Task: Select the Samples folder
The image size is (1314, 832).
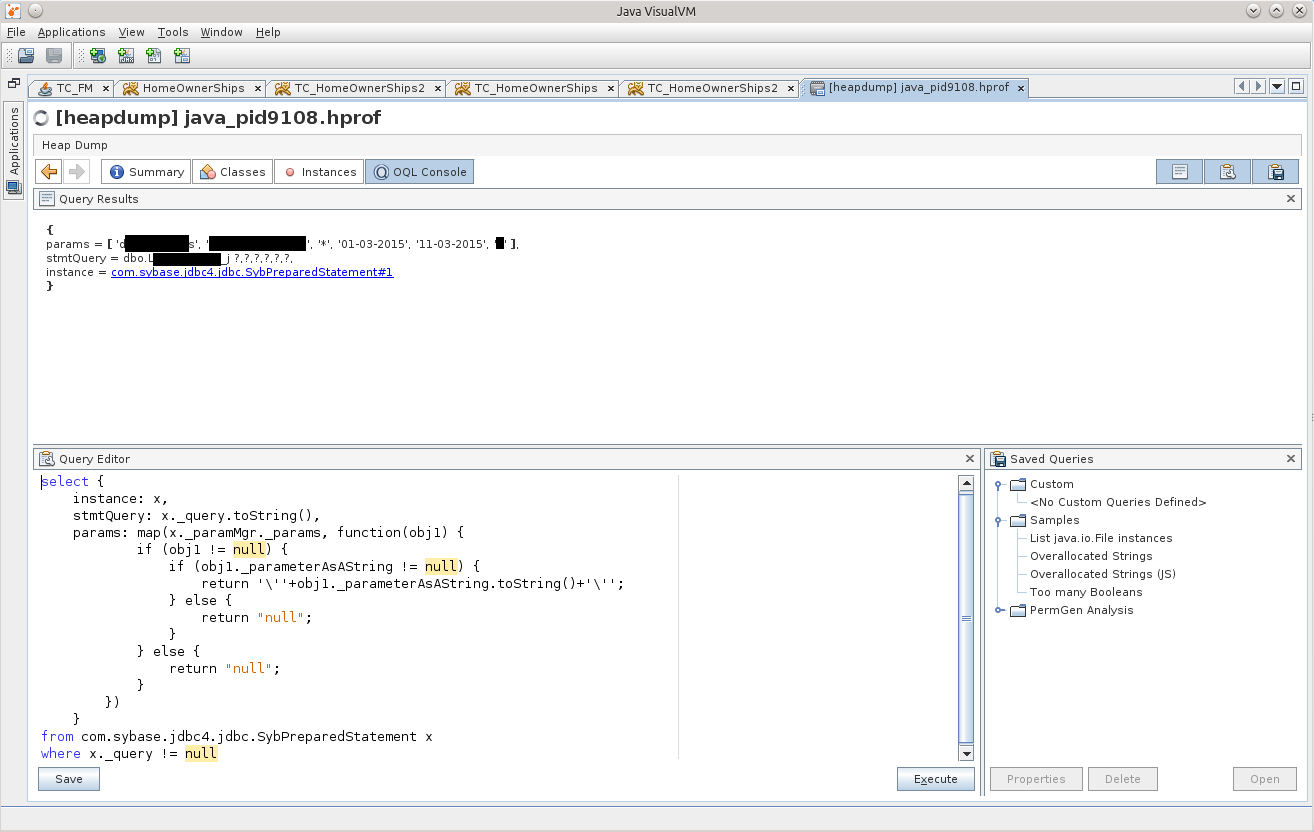Action: pos(1044,520)
